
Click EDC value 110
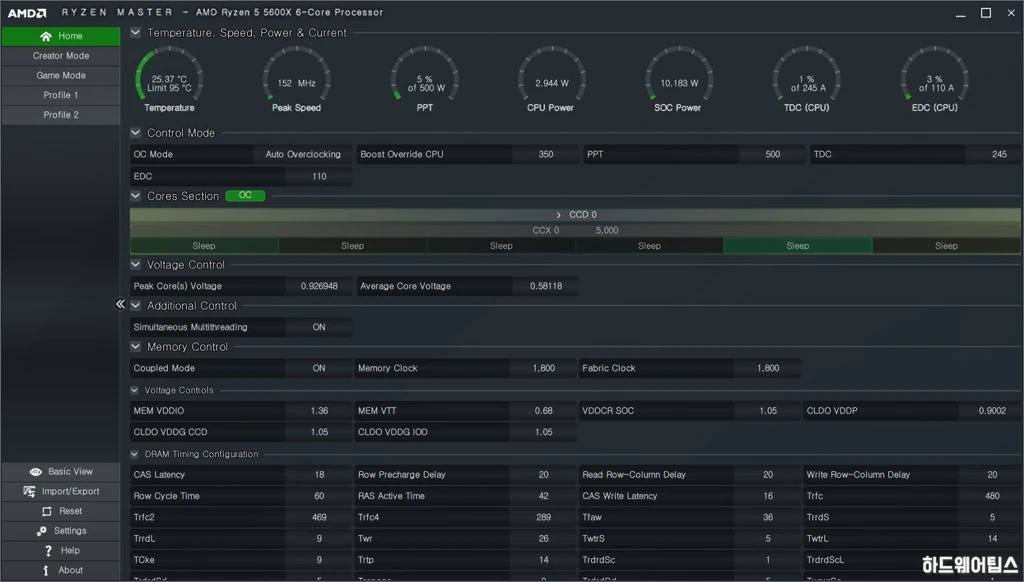pyautogui.click(x=319, y=176)
